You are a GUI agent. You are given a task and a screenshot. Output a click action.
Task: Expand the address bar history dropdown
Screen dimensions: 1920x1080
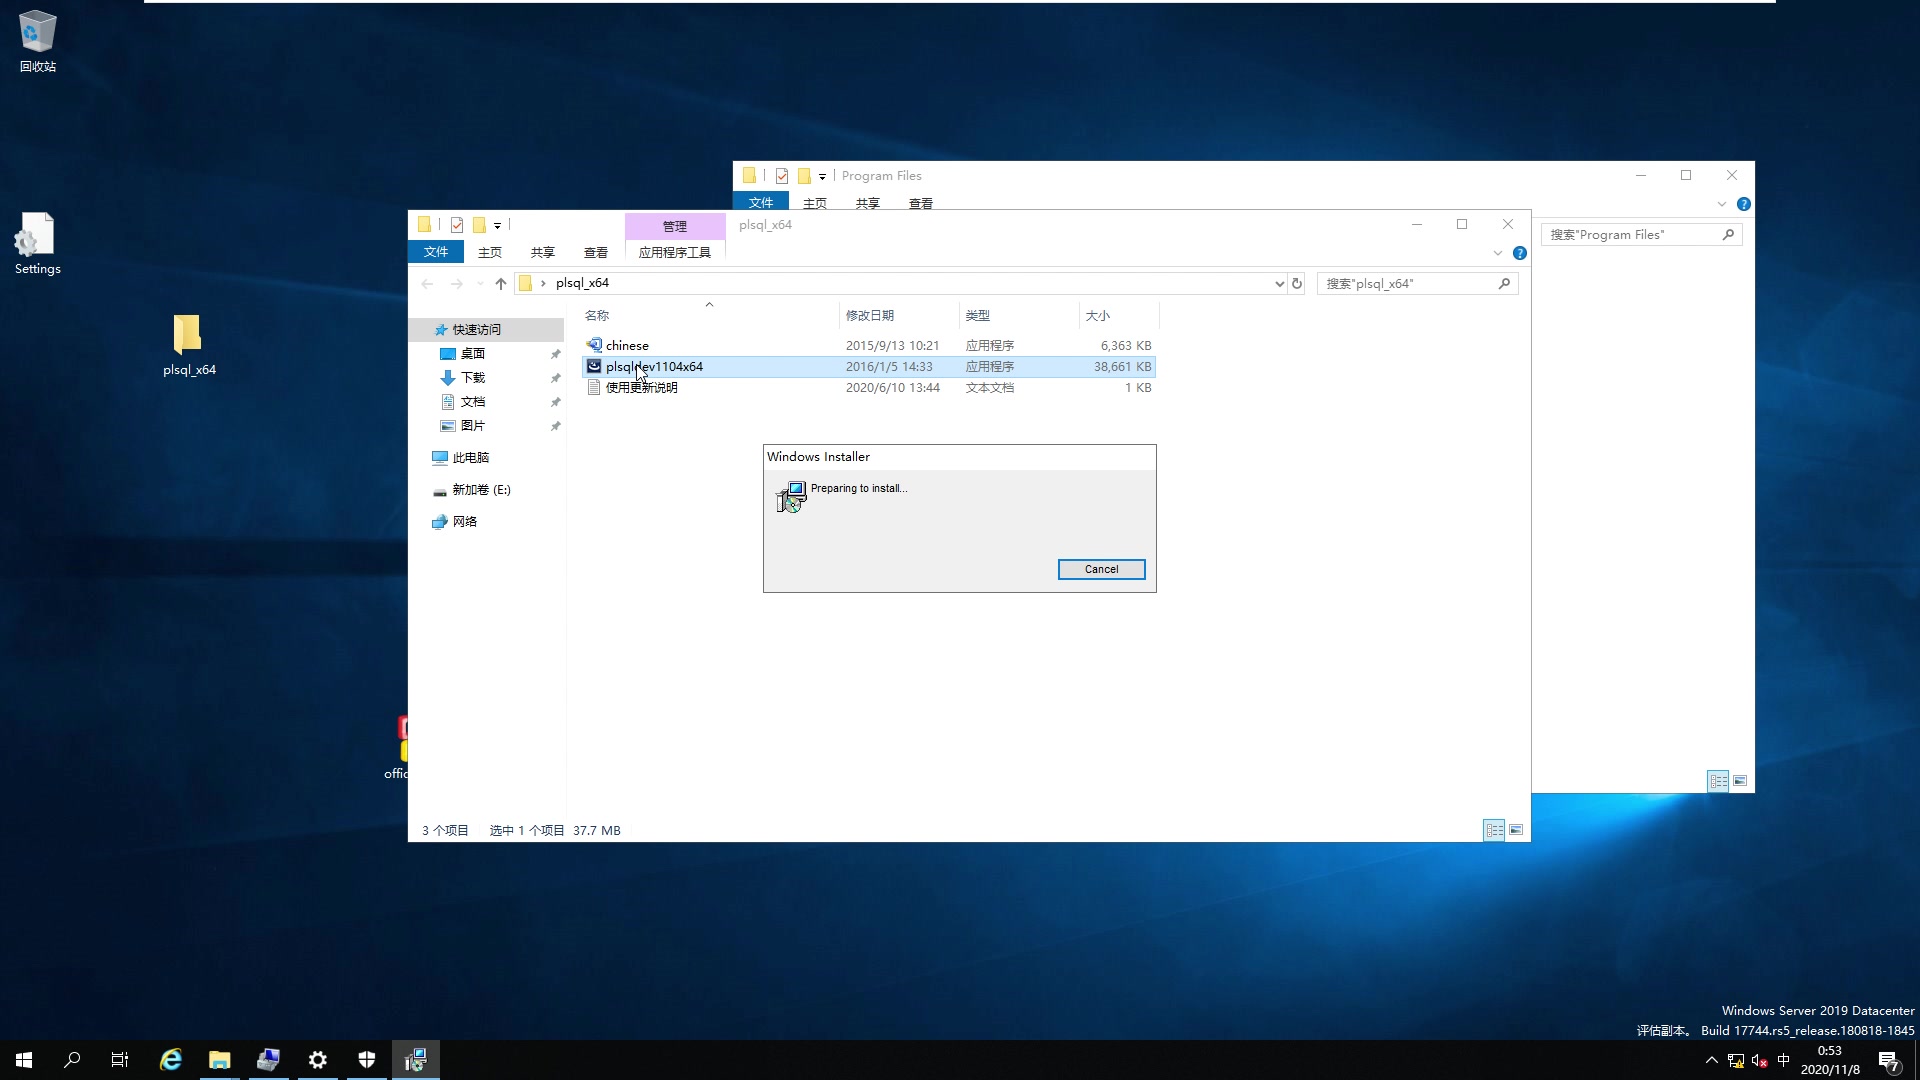1279,284
